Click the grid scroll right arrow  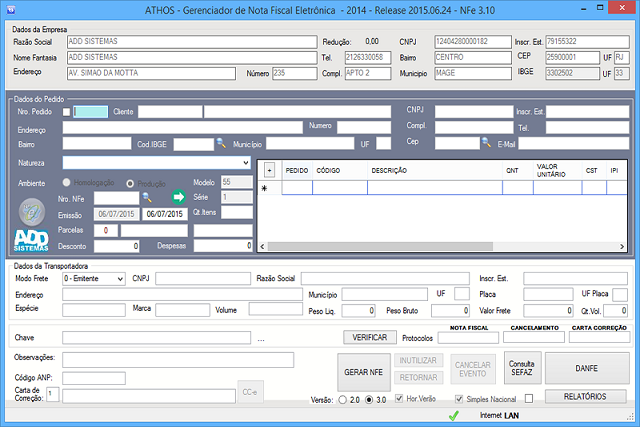[x=622, y=246]
